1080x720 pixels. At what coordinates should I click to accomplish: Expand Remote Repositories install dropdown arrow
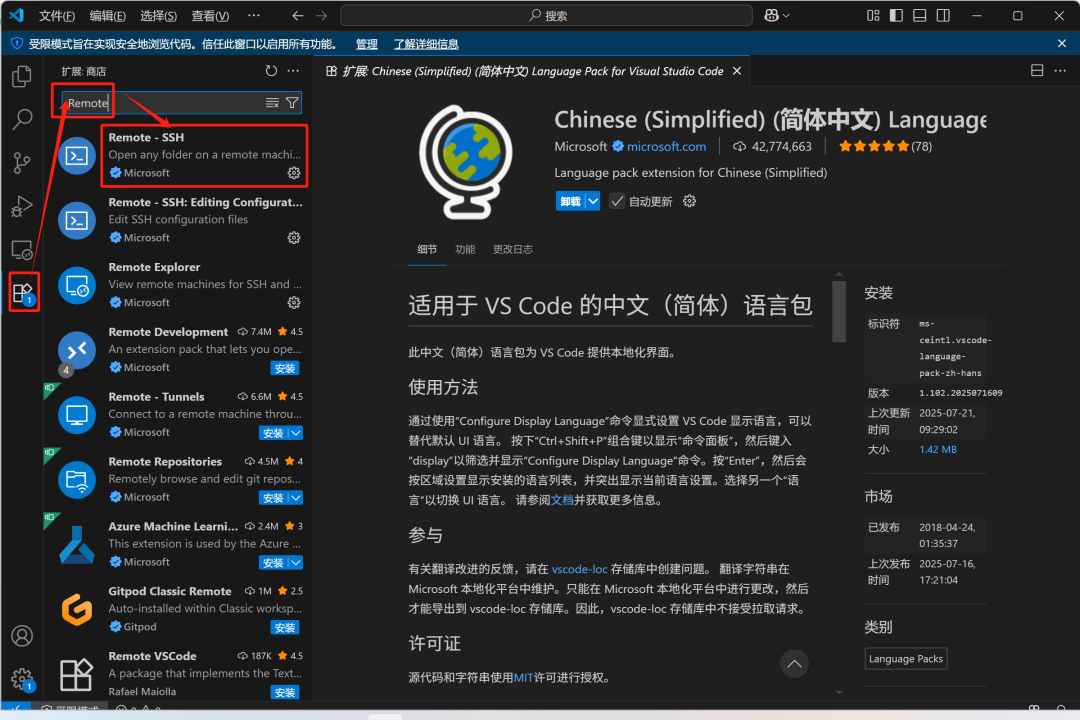click(295, 497)
